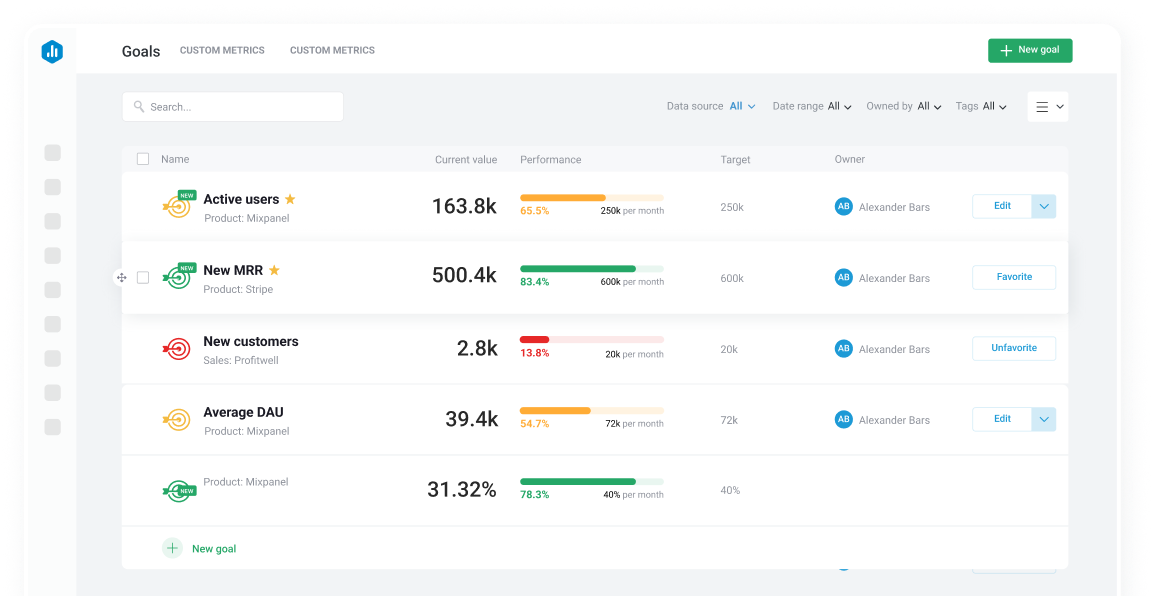Click the star beside Active users

290,199
